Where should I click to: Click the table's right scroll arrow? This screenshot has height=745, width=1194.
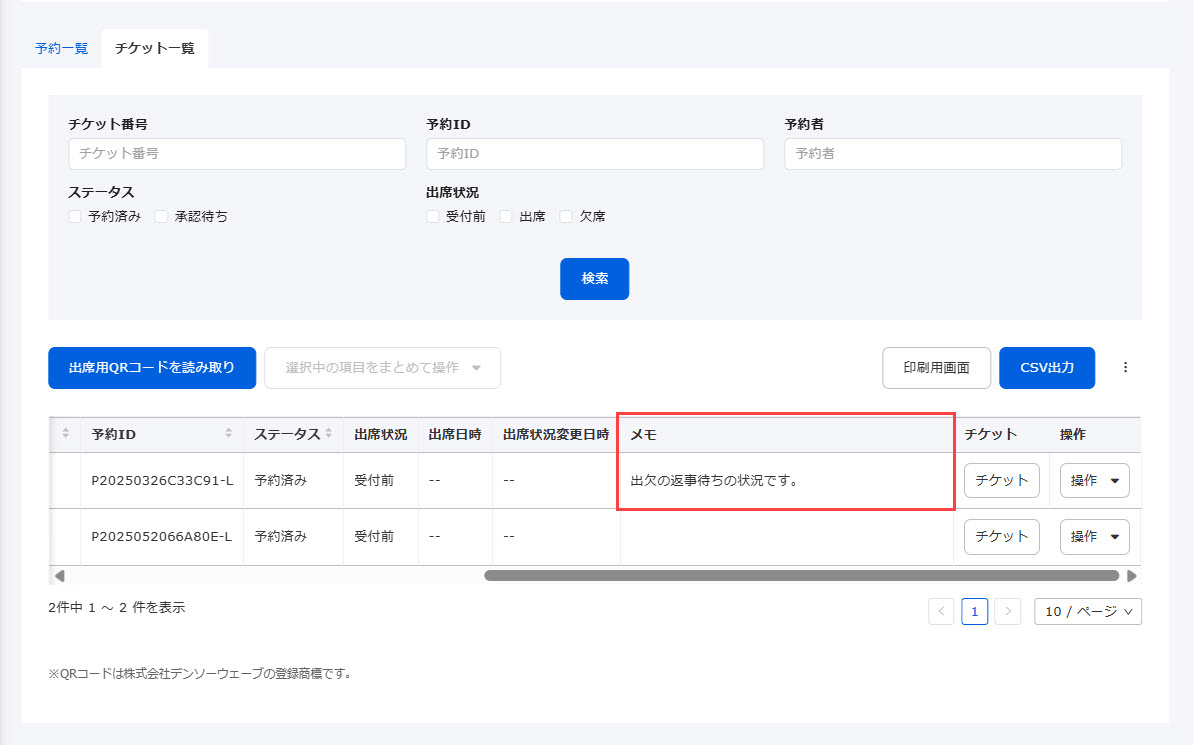pyautogui.click(x=1131, y=576)
